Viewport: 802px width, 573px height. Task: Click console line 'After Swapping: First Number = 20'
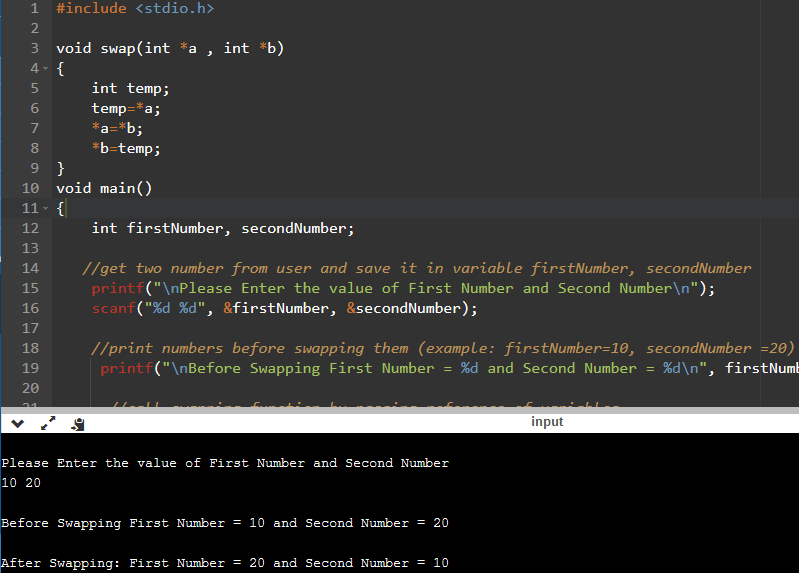coord(225,563)
